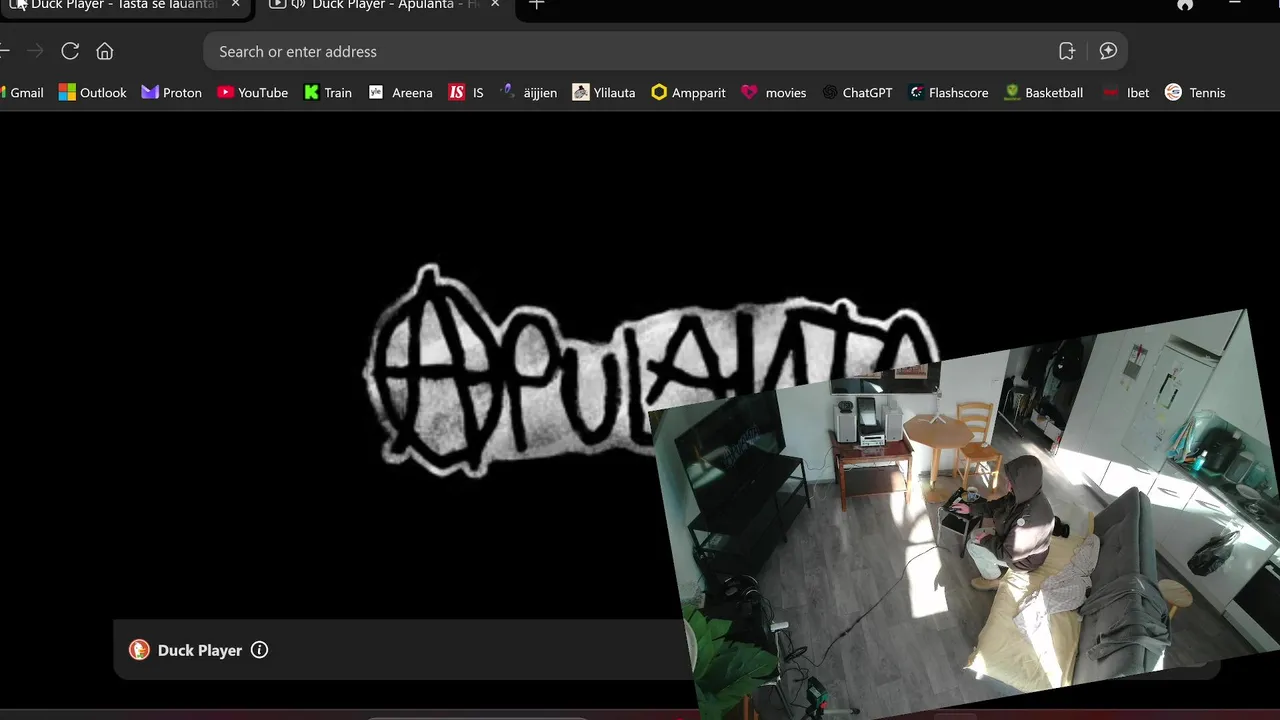The width and height of the screenshot is (1280, 720).
Task: Click the Duck Player logo in the bottom bar
Action: [139, 650]
